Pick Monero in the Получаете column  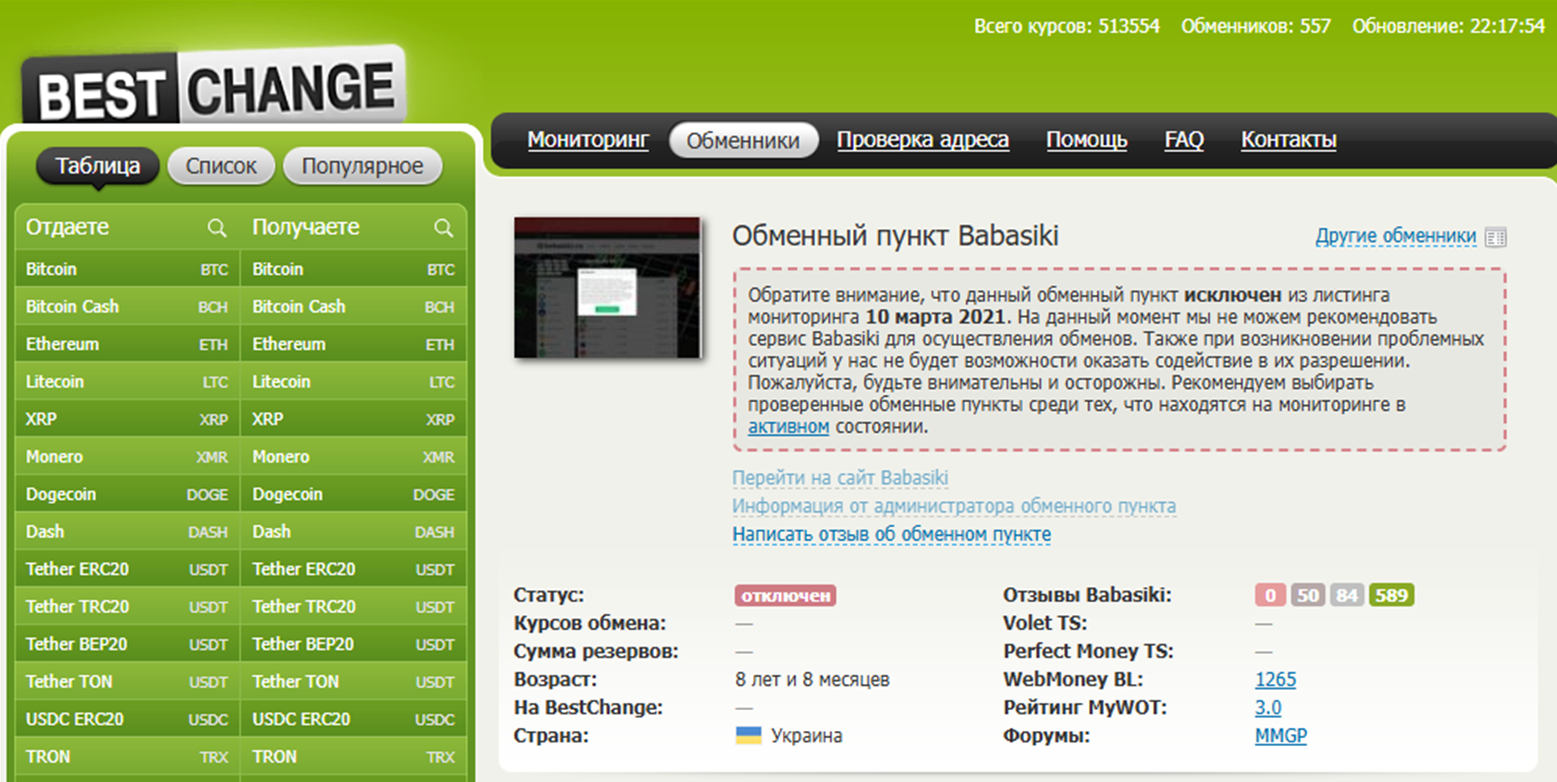(354, 457)
